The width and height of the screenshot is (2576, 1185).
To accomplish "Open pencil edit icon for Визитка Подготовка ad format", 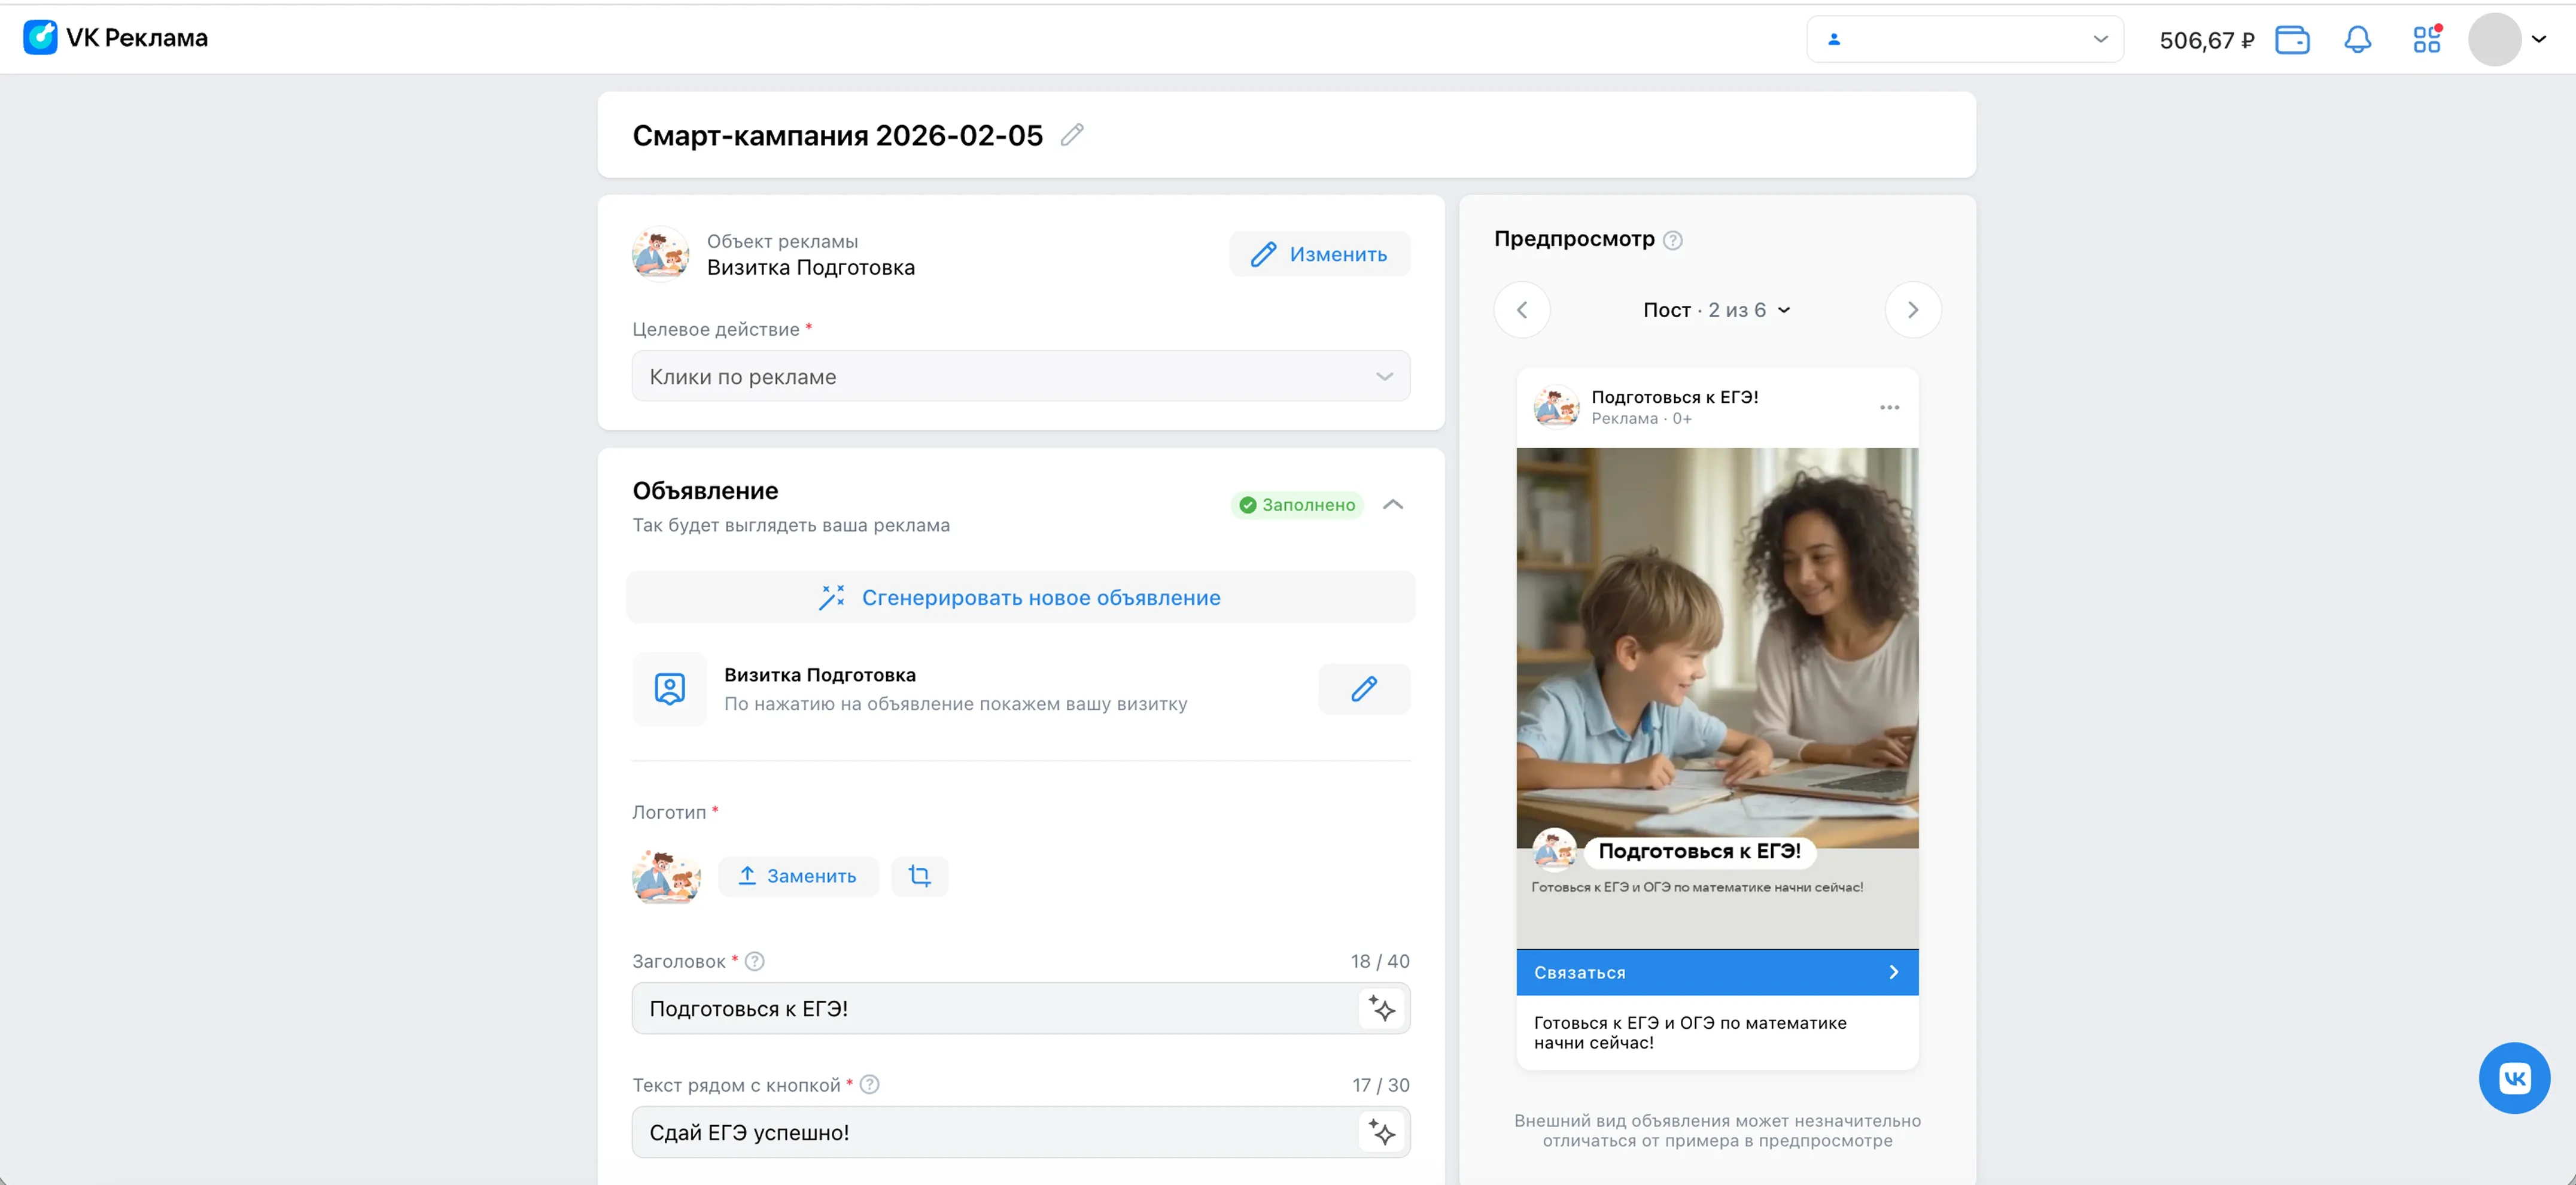I will 1364,689.
